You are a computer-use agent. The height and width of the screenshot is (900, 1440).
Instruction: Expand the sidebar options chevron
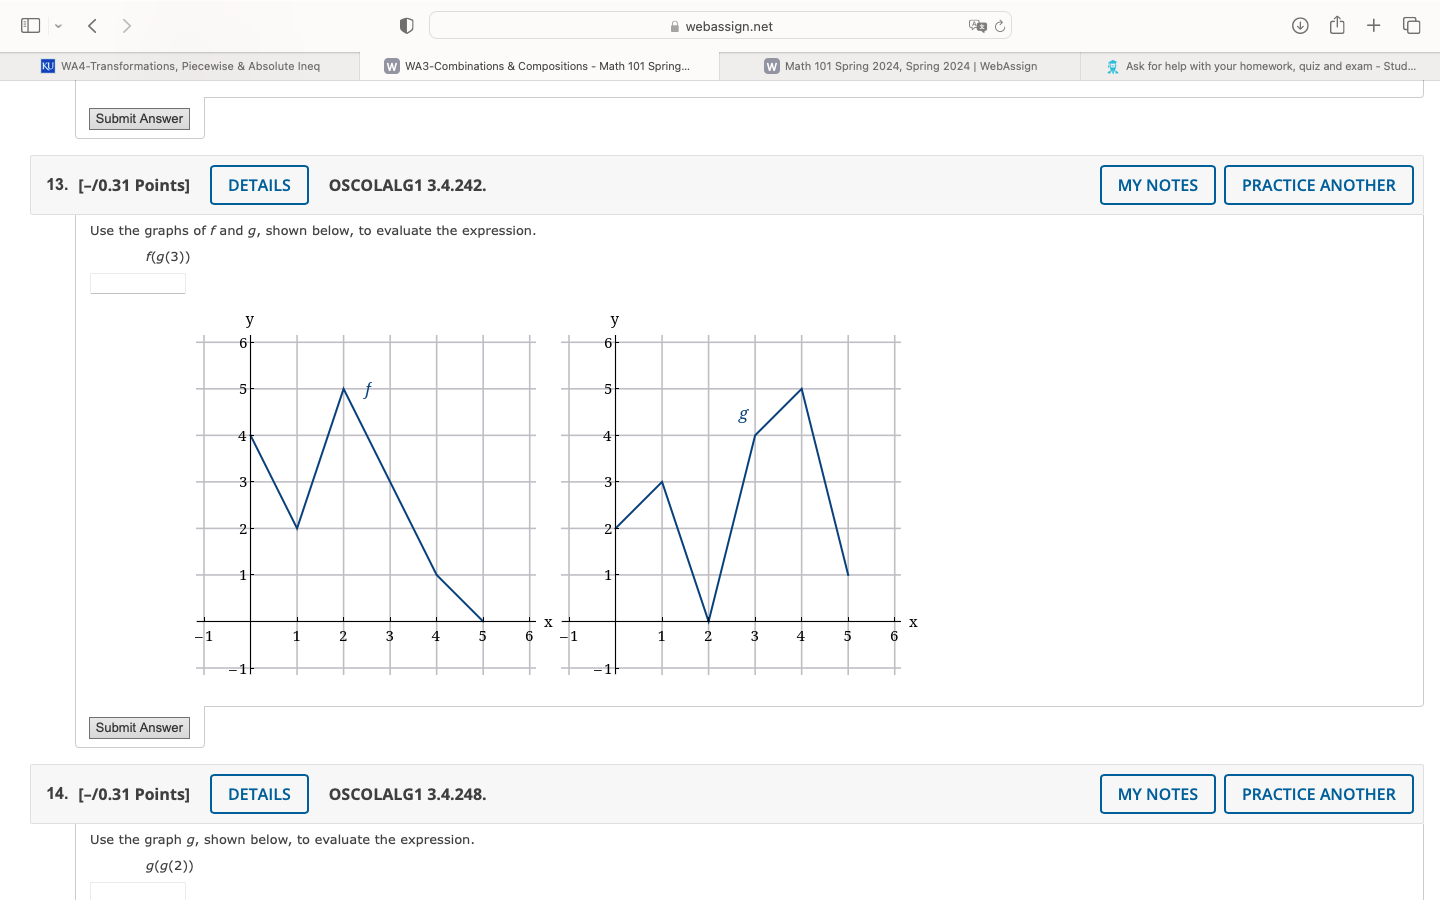(x=58, y=26)
